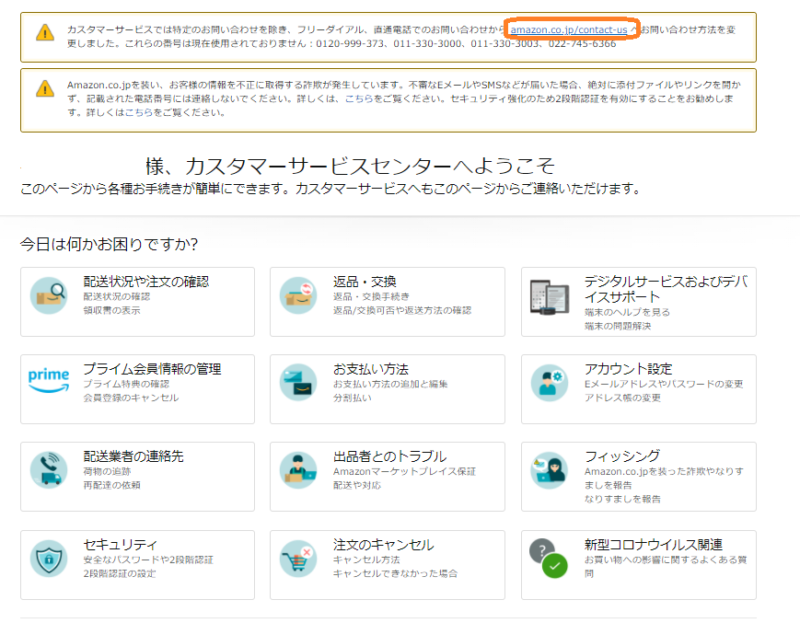Select Eメールアドレスやパスワードの変更 subtext
The image size is (800, 623).
tap(664, 384)
